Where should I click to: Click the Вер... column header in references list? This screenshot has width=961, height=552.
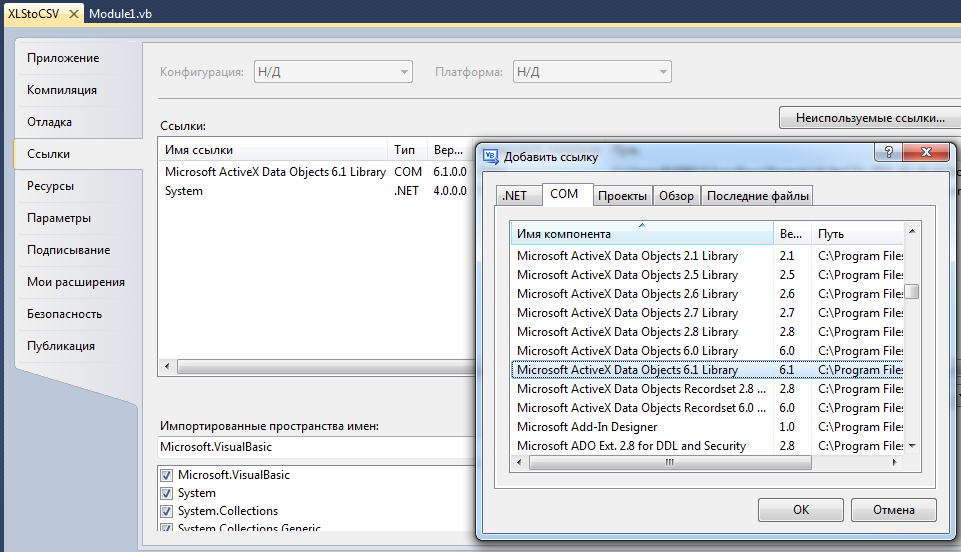tap(451, 149)
